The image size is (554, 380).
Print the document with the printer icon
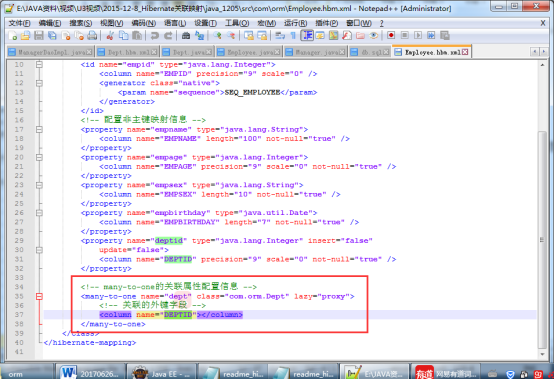click(92, 36)
